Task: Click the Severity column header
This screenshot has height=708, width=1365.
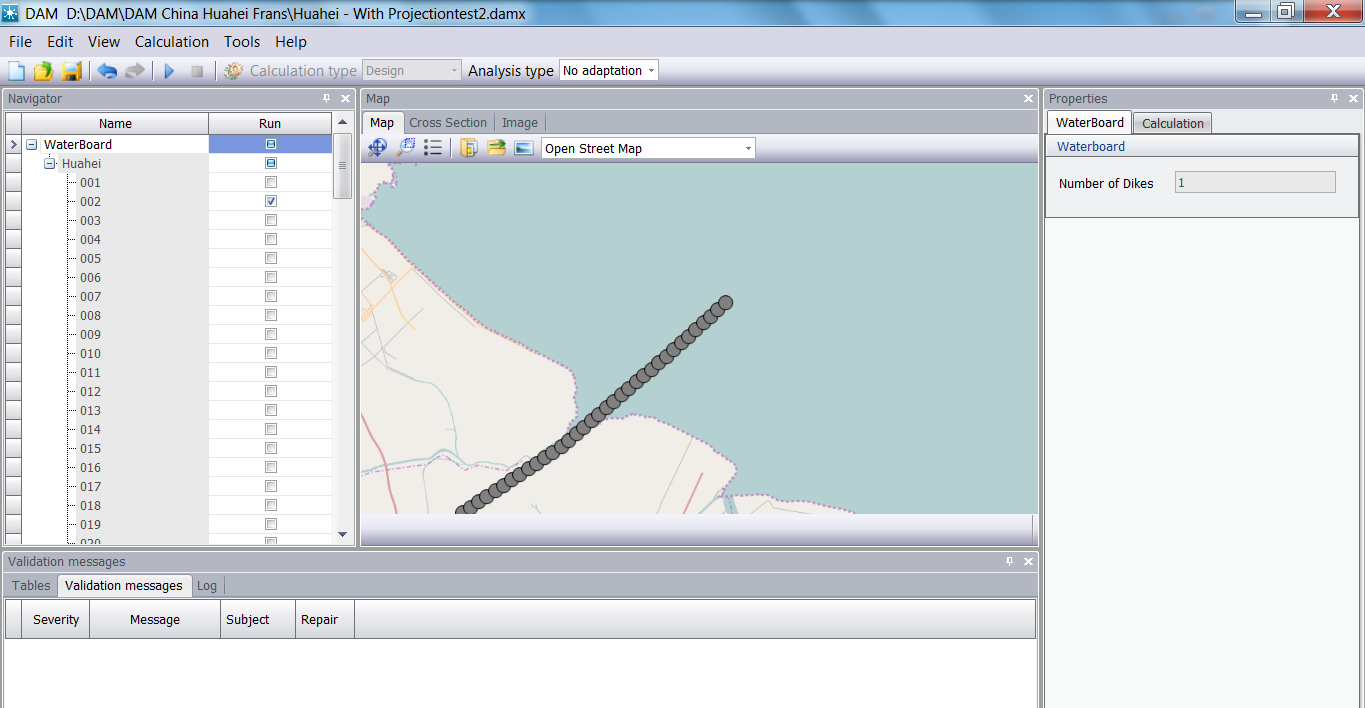Action: (56, 620)
